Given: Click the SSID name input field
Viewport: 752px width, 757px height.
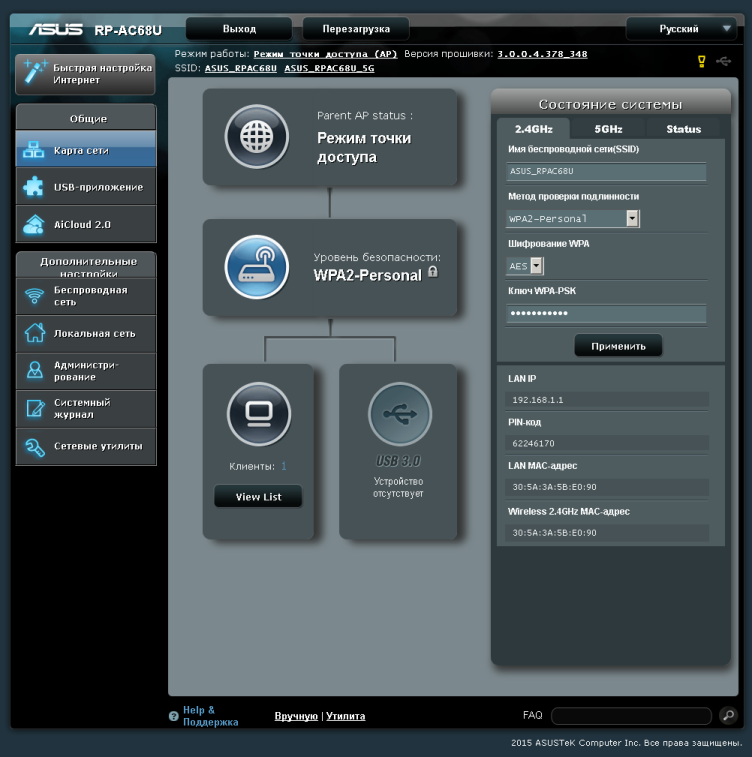Looking at the screenshot, I should click(606, 171).
